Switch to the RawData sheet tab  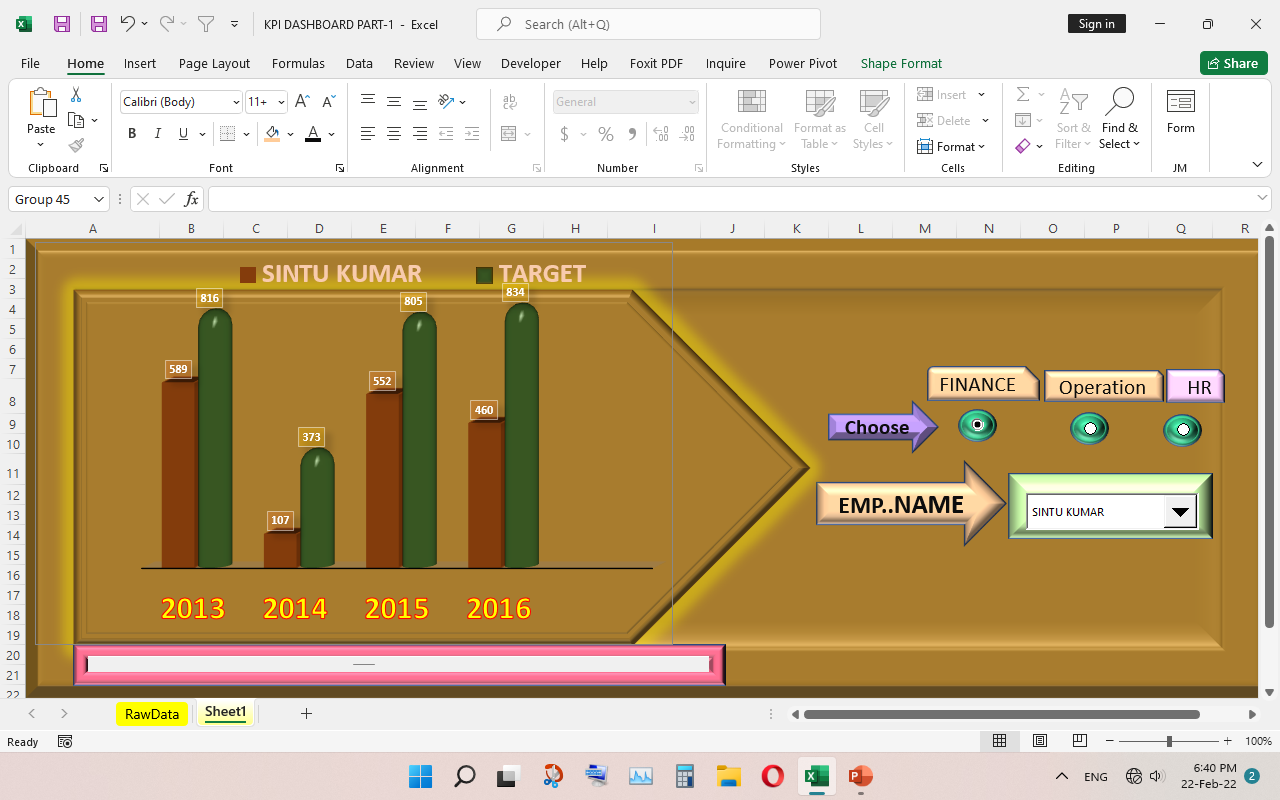pos(151,714)
